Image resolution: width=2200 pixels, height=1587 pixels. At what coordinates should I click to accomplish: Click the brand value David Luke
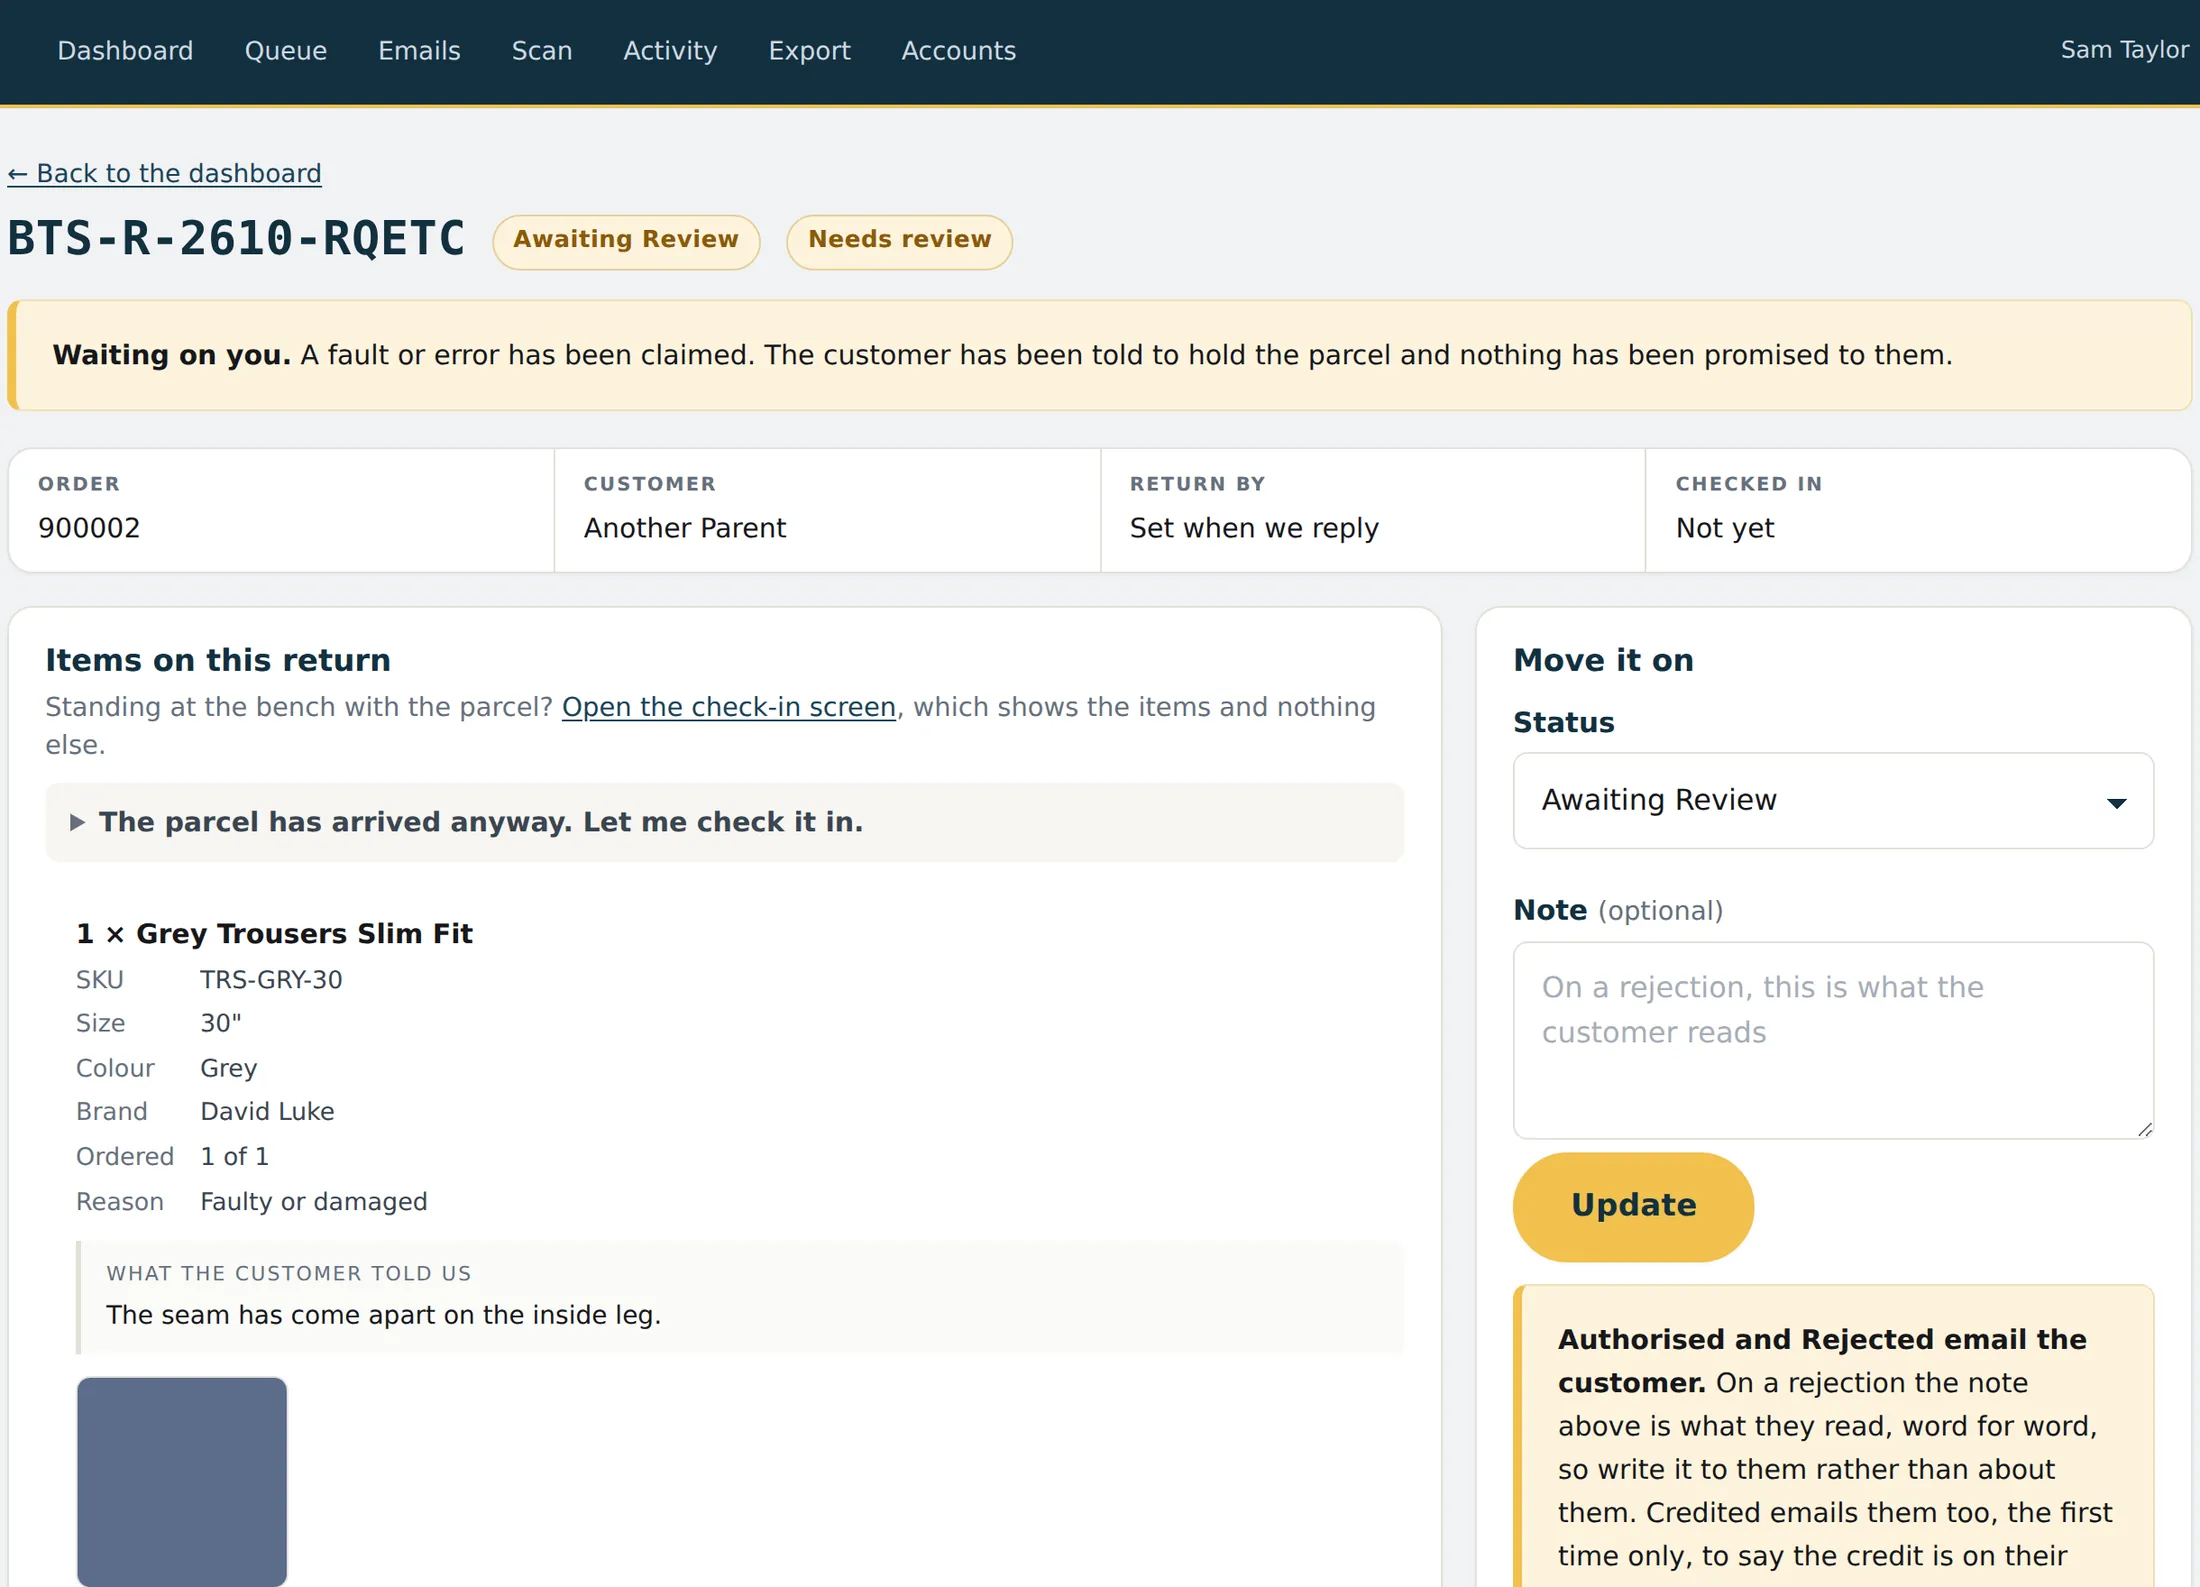[x=267, y=1112]
